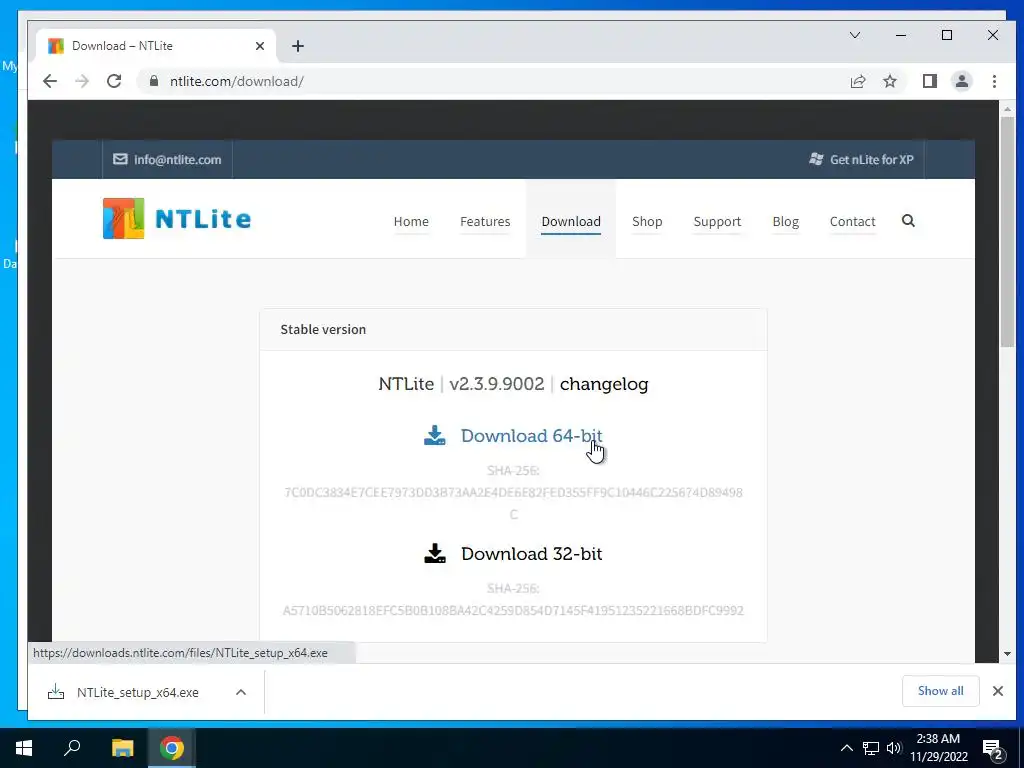Click the disabled forward navigation arrow
This screenshot has height=768, width=1024.
coord(82,81)
